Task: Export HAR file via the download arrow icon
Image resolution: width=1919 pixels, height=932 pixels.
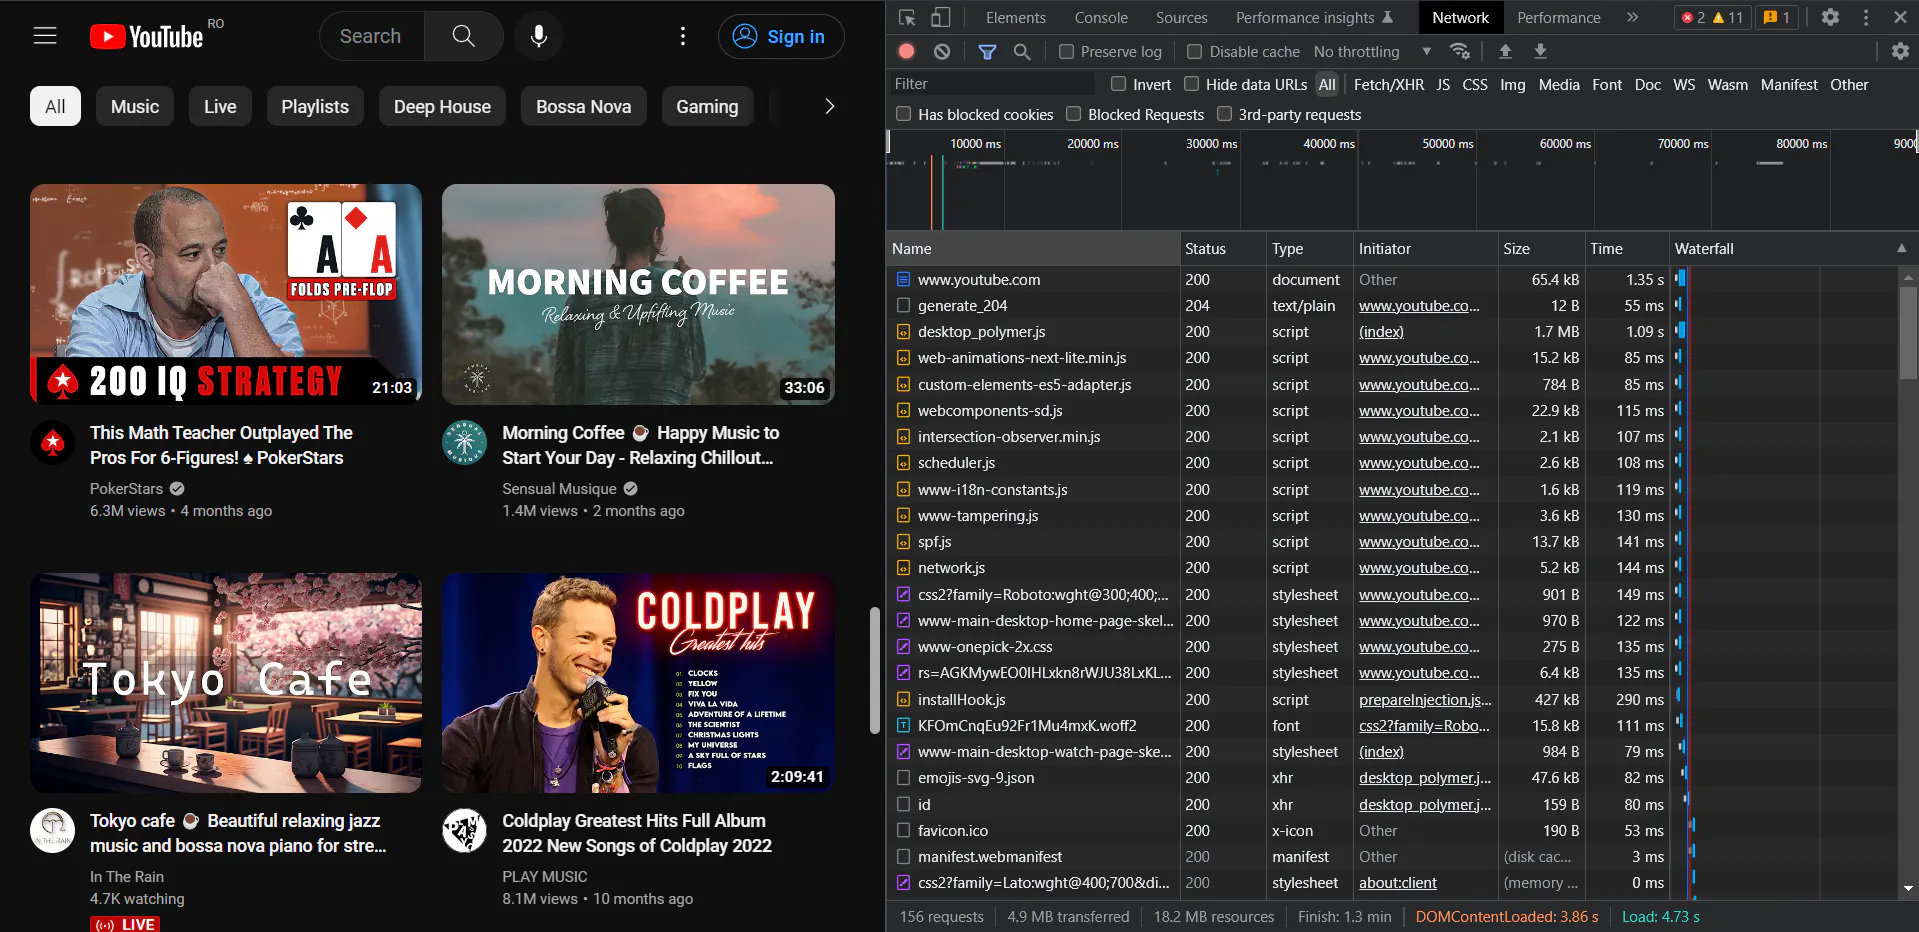Action: [x=1540, y=51]
